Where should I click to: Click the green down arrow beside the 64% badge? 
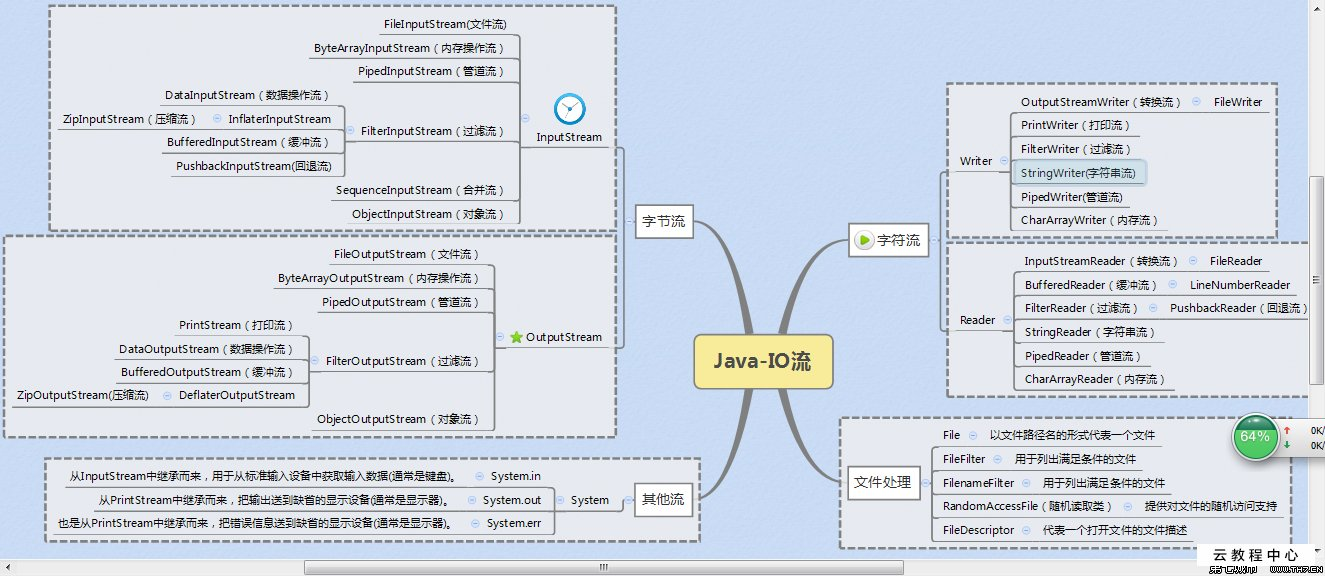[1287, 445]
